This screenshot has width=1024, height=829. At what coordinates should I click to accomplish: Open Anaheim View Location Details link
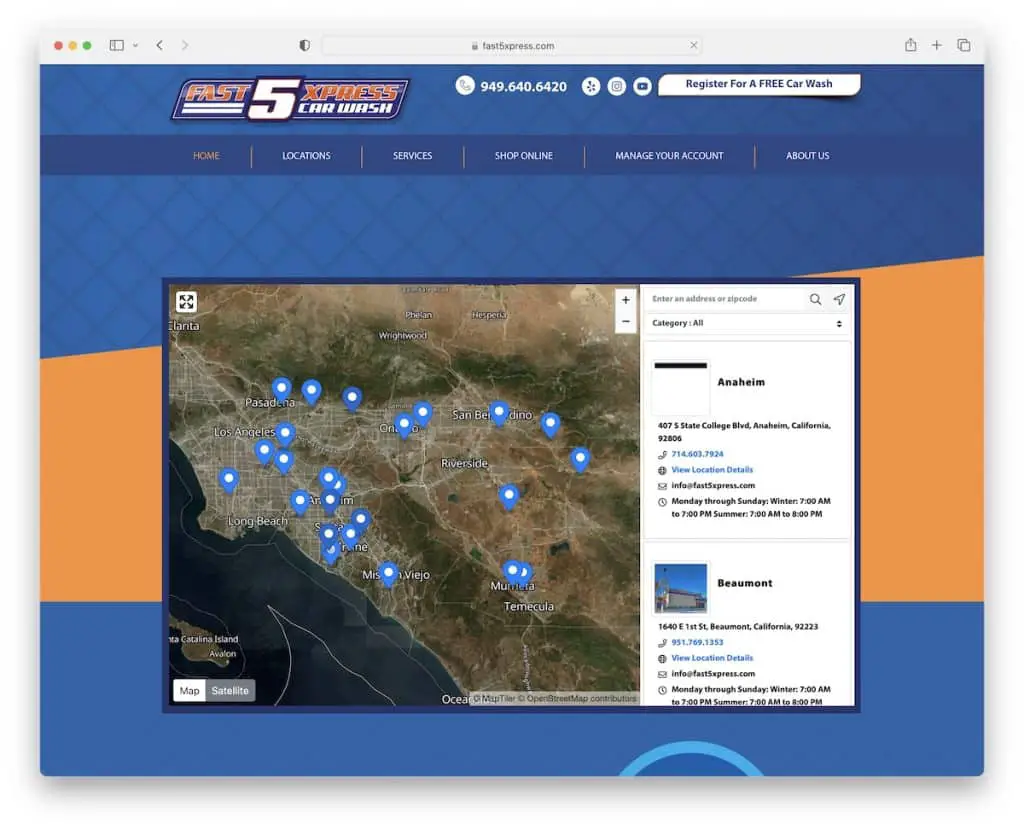[x=712, y=470]
